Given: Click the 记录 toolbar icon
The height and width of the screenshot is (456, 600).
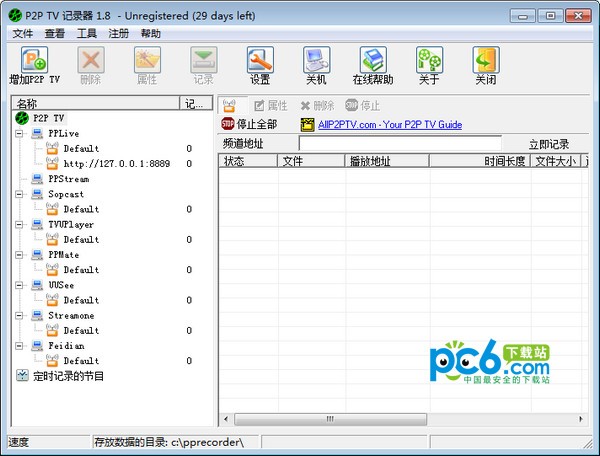Looking at the screenshot, I should 204,60.
